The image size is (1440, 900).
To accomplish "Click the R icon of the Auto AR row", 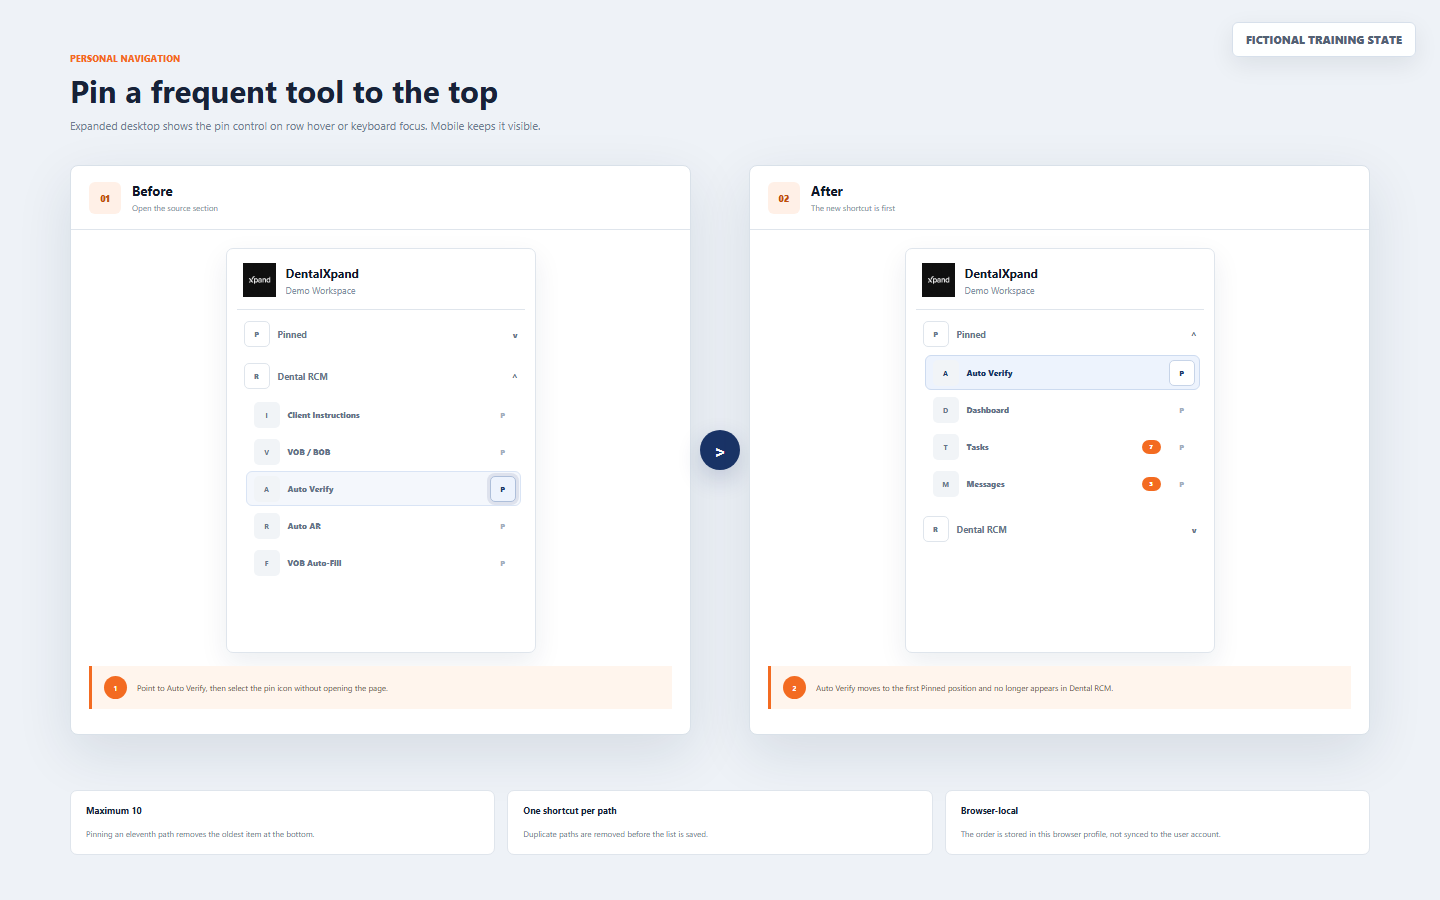I will click(267, 526).
